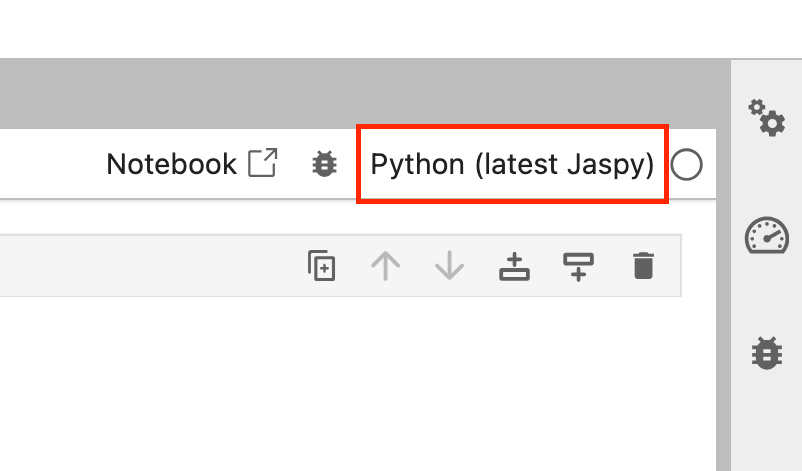Insert a cell below
This screenshot has height=471, width=802.
578,266
